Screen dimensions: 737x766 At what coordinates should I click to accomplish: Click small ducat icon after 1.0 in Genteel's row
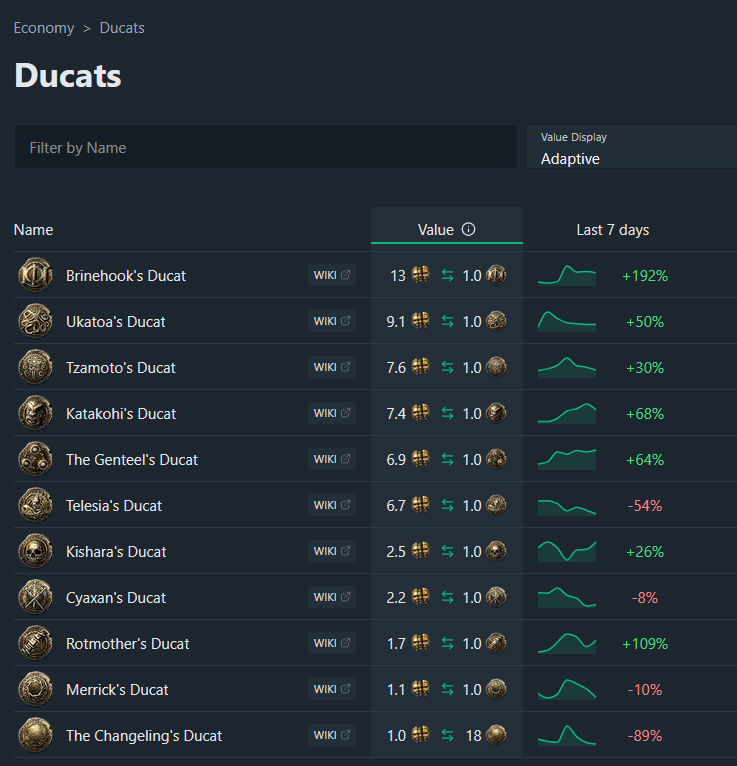496,459
